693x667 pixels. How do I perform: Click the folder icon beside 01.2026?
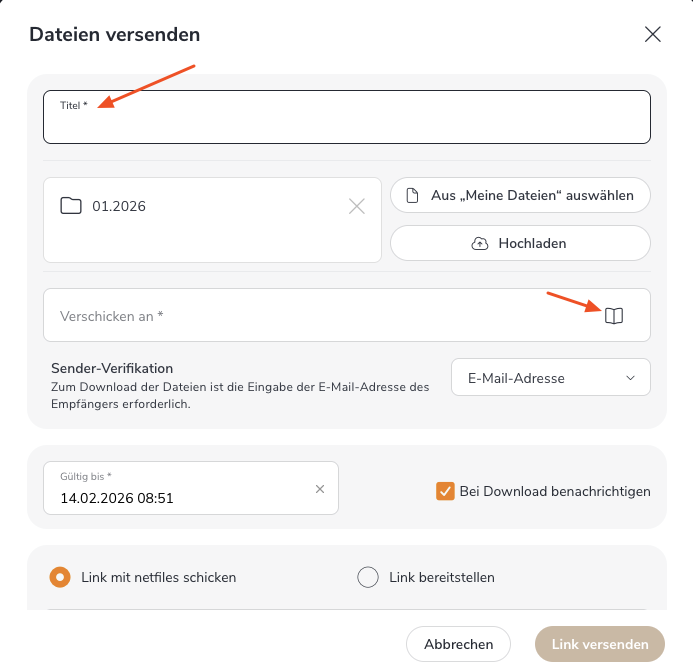70,206
